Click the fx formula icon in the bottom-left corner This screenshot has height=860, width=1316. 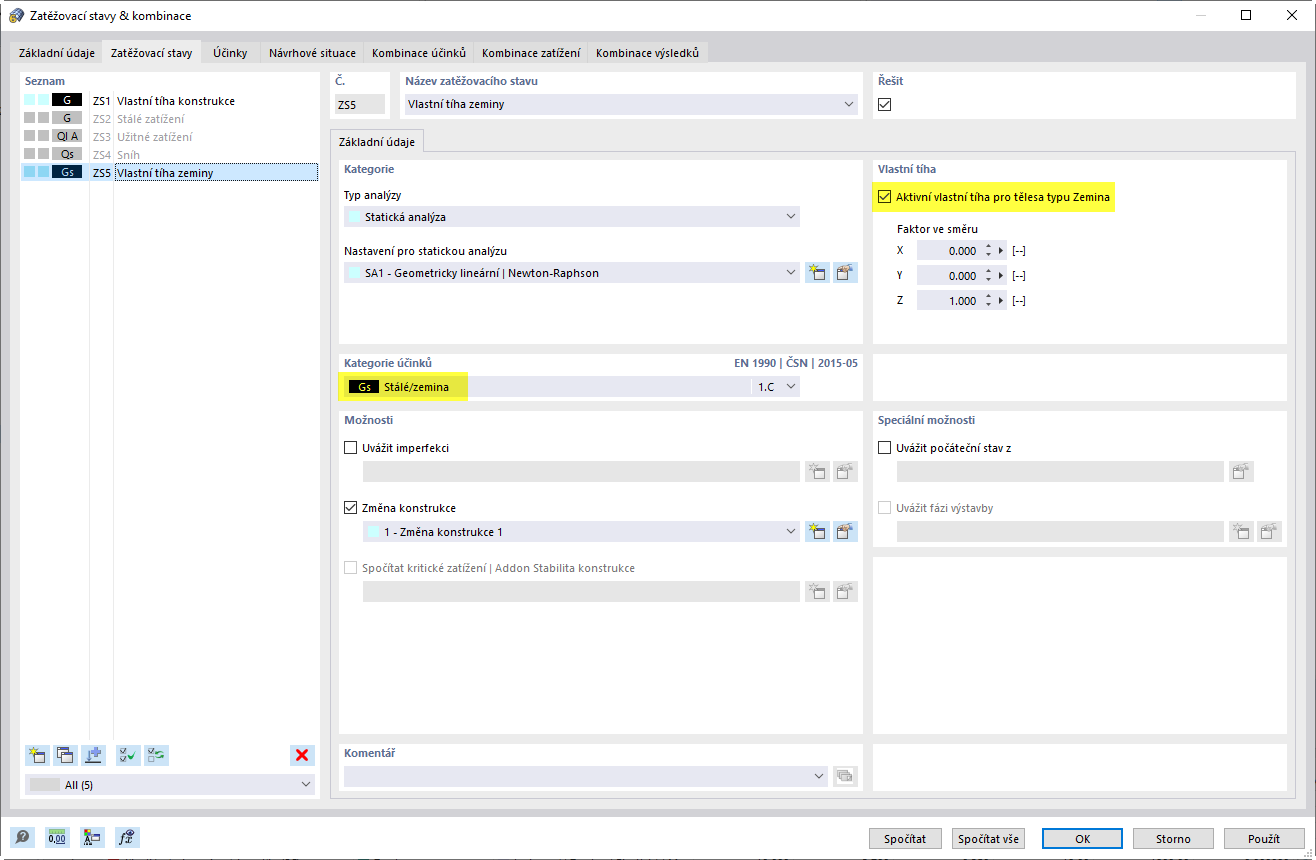[126, 838]
